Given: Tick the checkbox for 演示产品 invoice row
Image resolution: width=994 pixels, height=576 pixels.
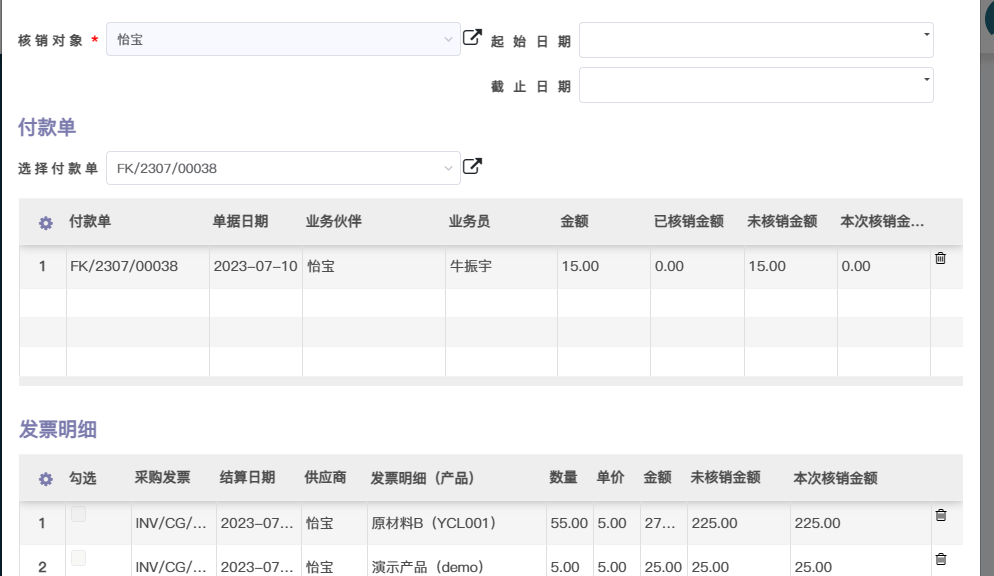Looking at the screenshot, I should tap(78, 558).
